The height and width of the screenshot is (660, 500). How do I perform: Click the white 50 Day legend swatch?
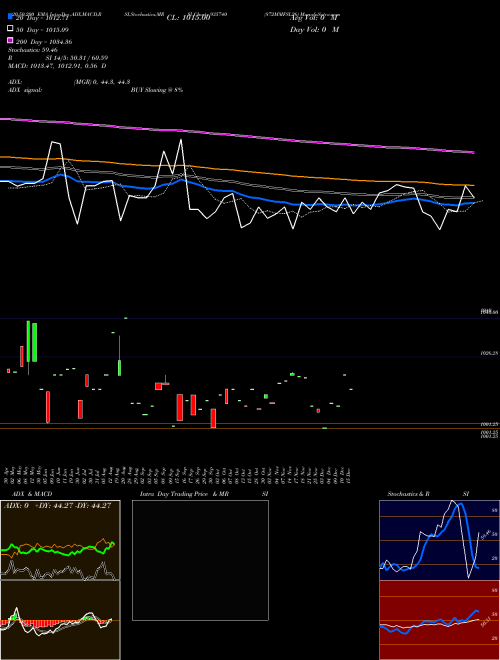10,29
